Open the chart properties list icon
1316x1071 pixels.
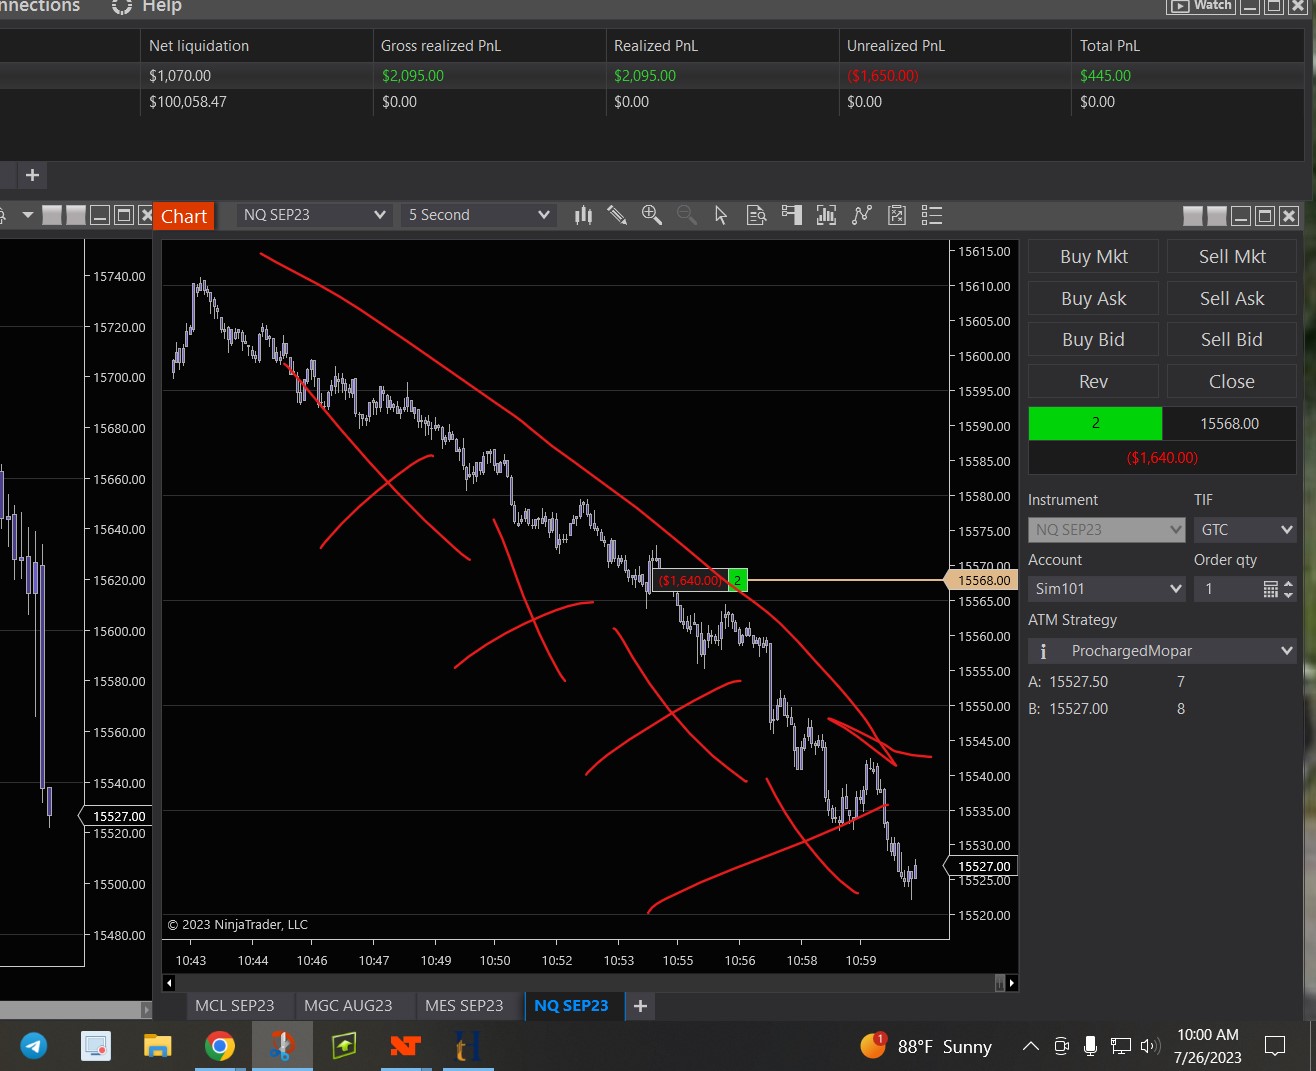pos(932,215)
